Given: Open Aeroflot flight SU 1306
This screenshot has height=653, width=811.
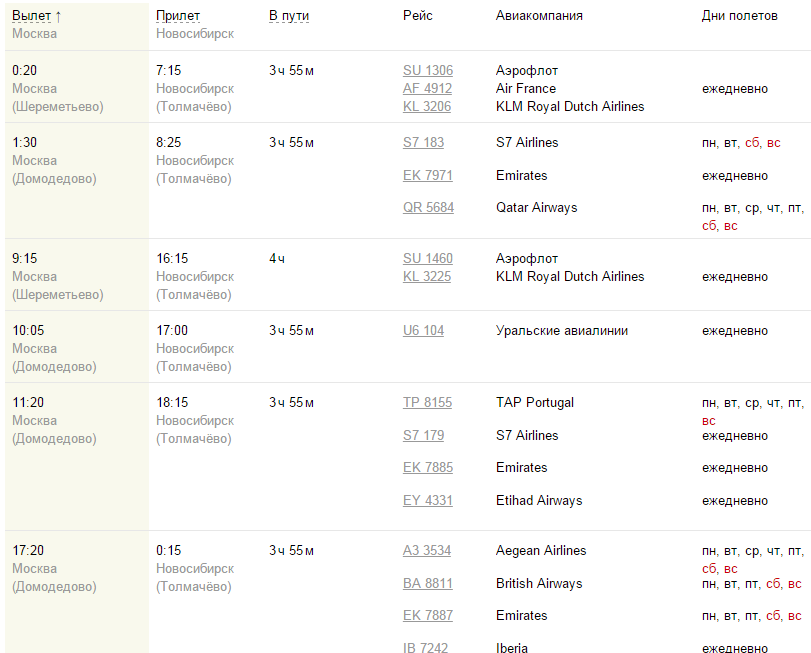Looking at the screenshot, I should point(427,71).
